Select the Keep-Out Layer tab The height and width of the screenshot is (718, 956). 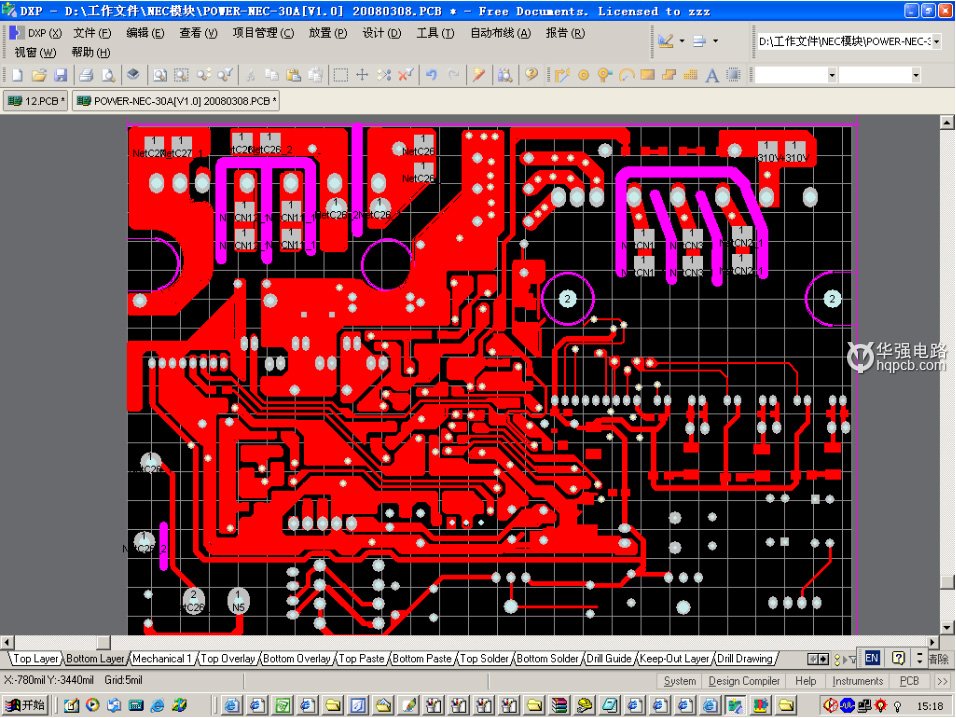pyautogui.click(x=675, y=658)
